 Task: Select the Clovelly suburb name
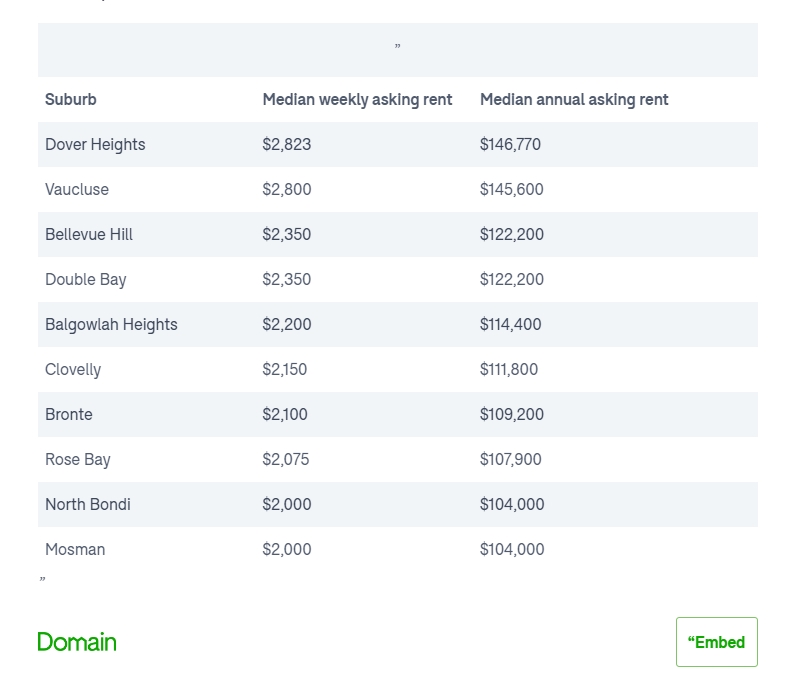(73, 370)
